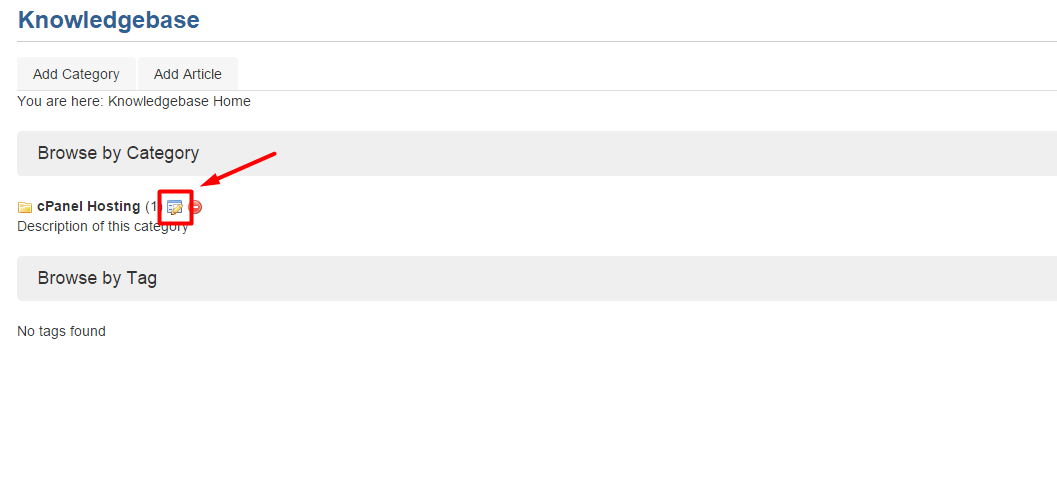Open the Add Category tab
Screen dimensions: 1057x477
(x=76, y=74)
